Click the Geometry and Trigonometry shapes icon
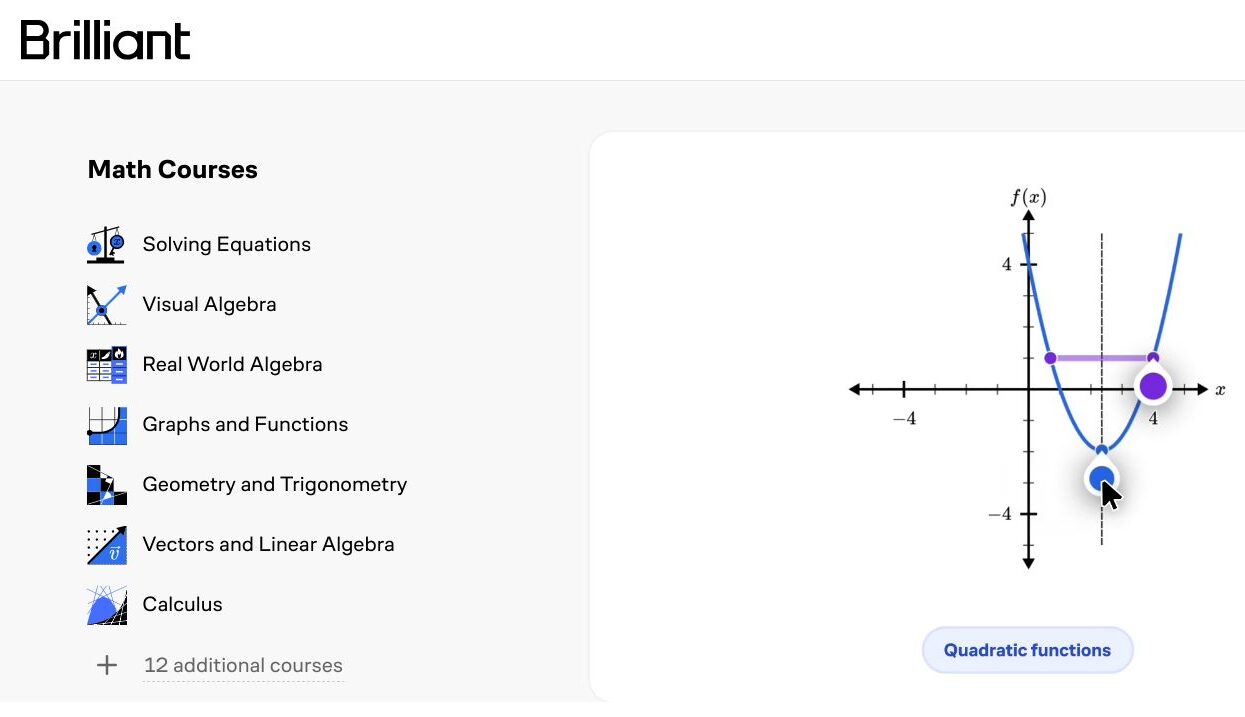The width and height of the screenshot is (1245, 717). point(106,485)
